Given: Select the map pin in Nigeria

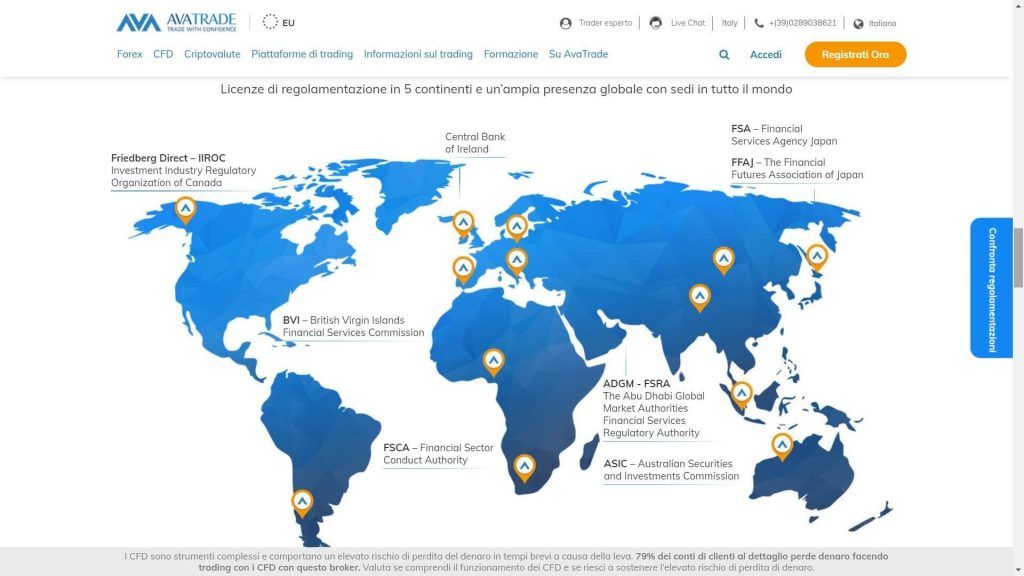Looking at the screenshot, I should click(493, 362).
